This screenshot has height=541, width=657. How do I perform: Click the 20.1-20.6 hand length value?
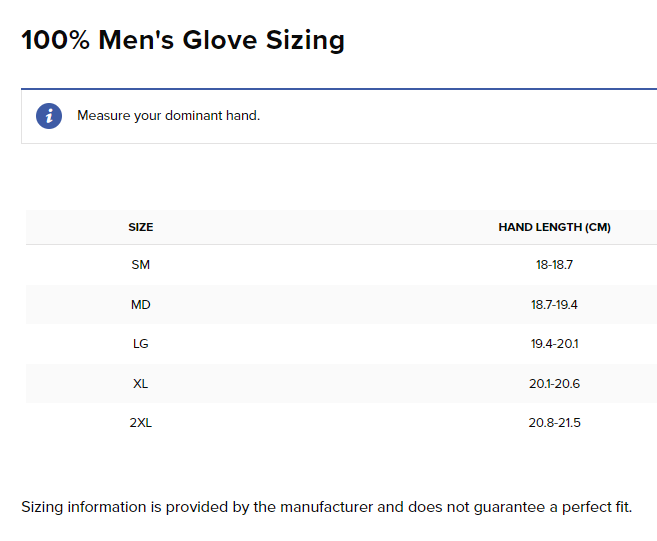point(554,383)
